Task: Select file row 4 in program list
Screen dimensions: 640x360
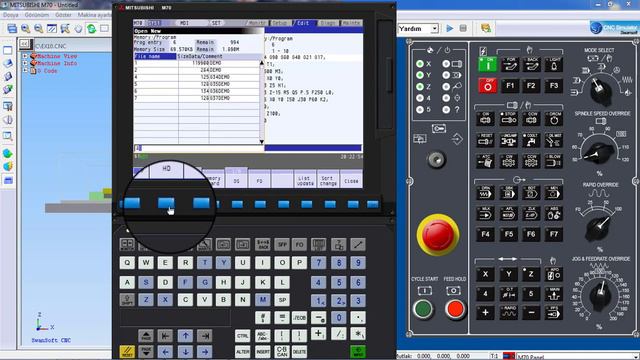Action: pos(198,77)
